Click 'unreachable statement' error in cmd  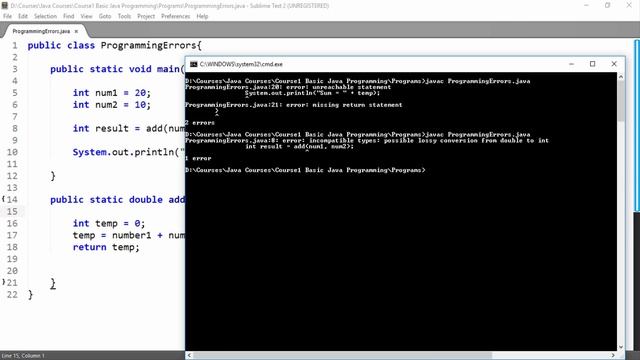click(x=351, y=87)
